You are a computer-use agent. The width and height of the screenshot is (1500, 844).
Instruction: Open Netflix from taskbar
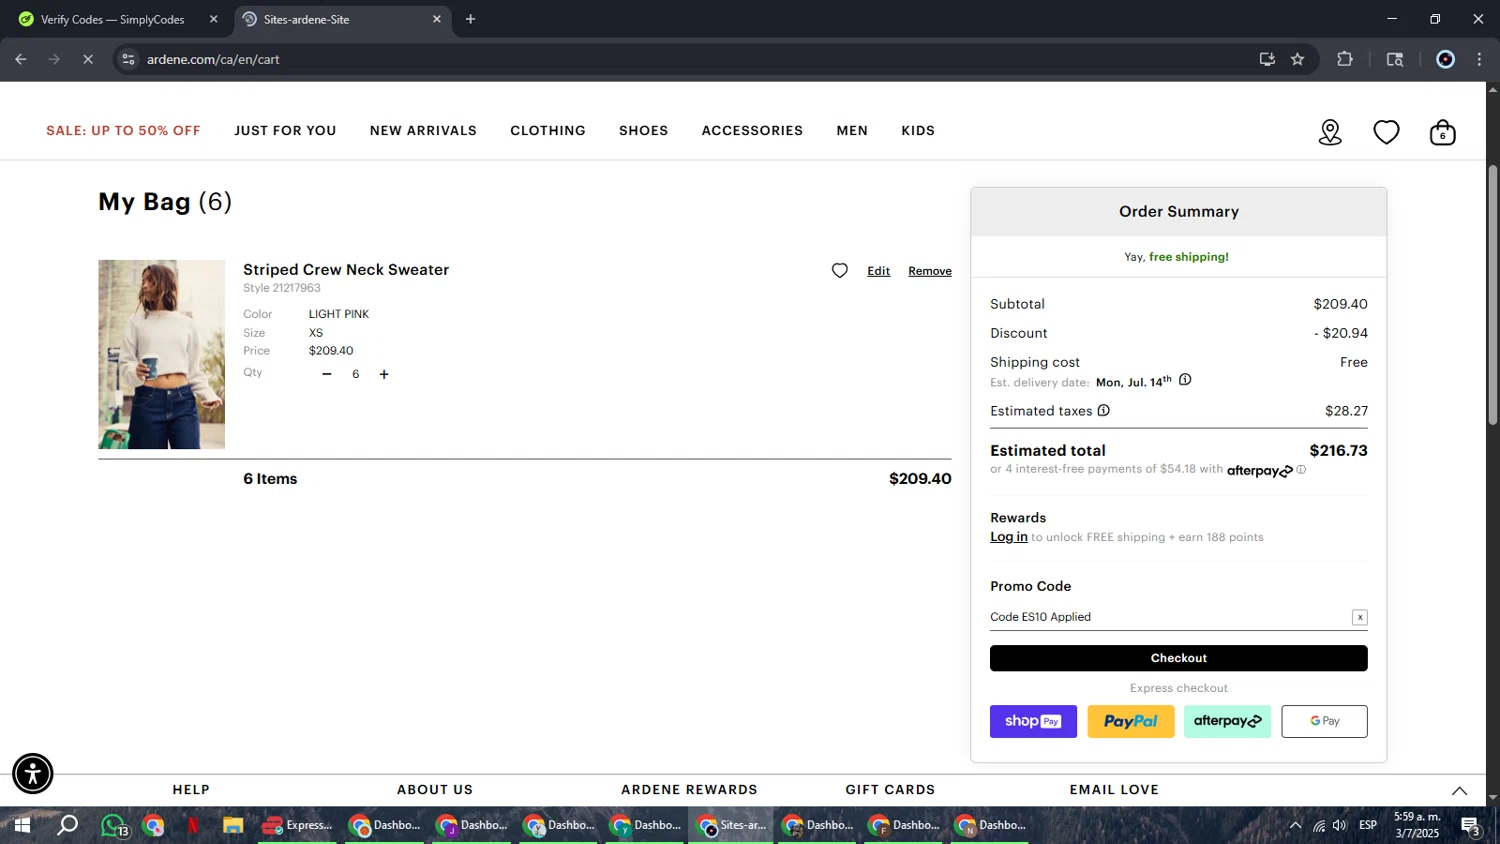(193, 825)
